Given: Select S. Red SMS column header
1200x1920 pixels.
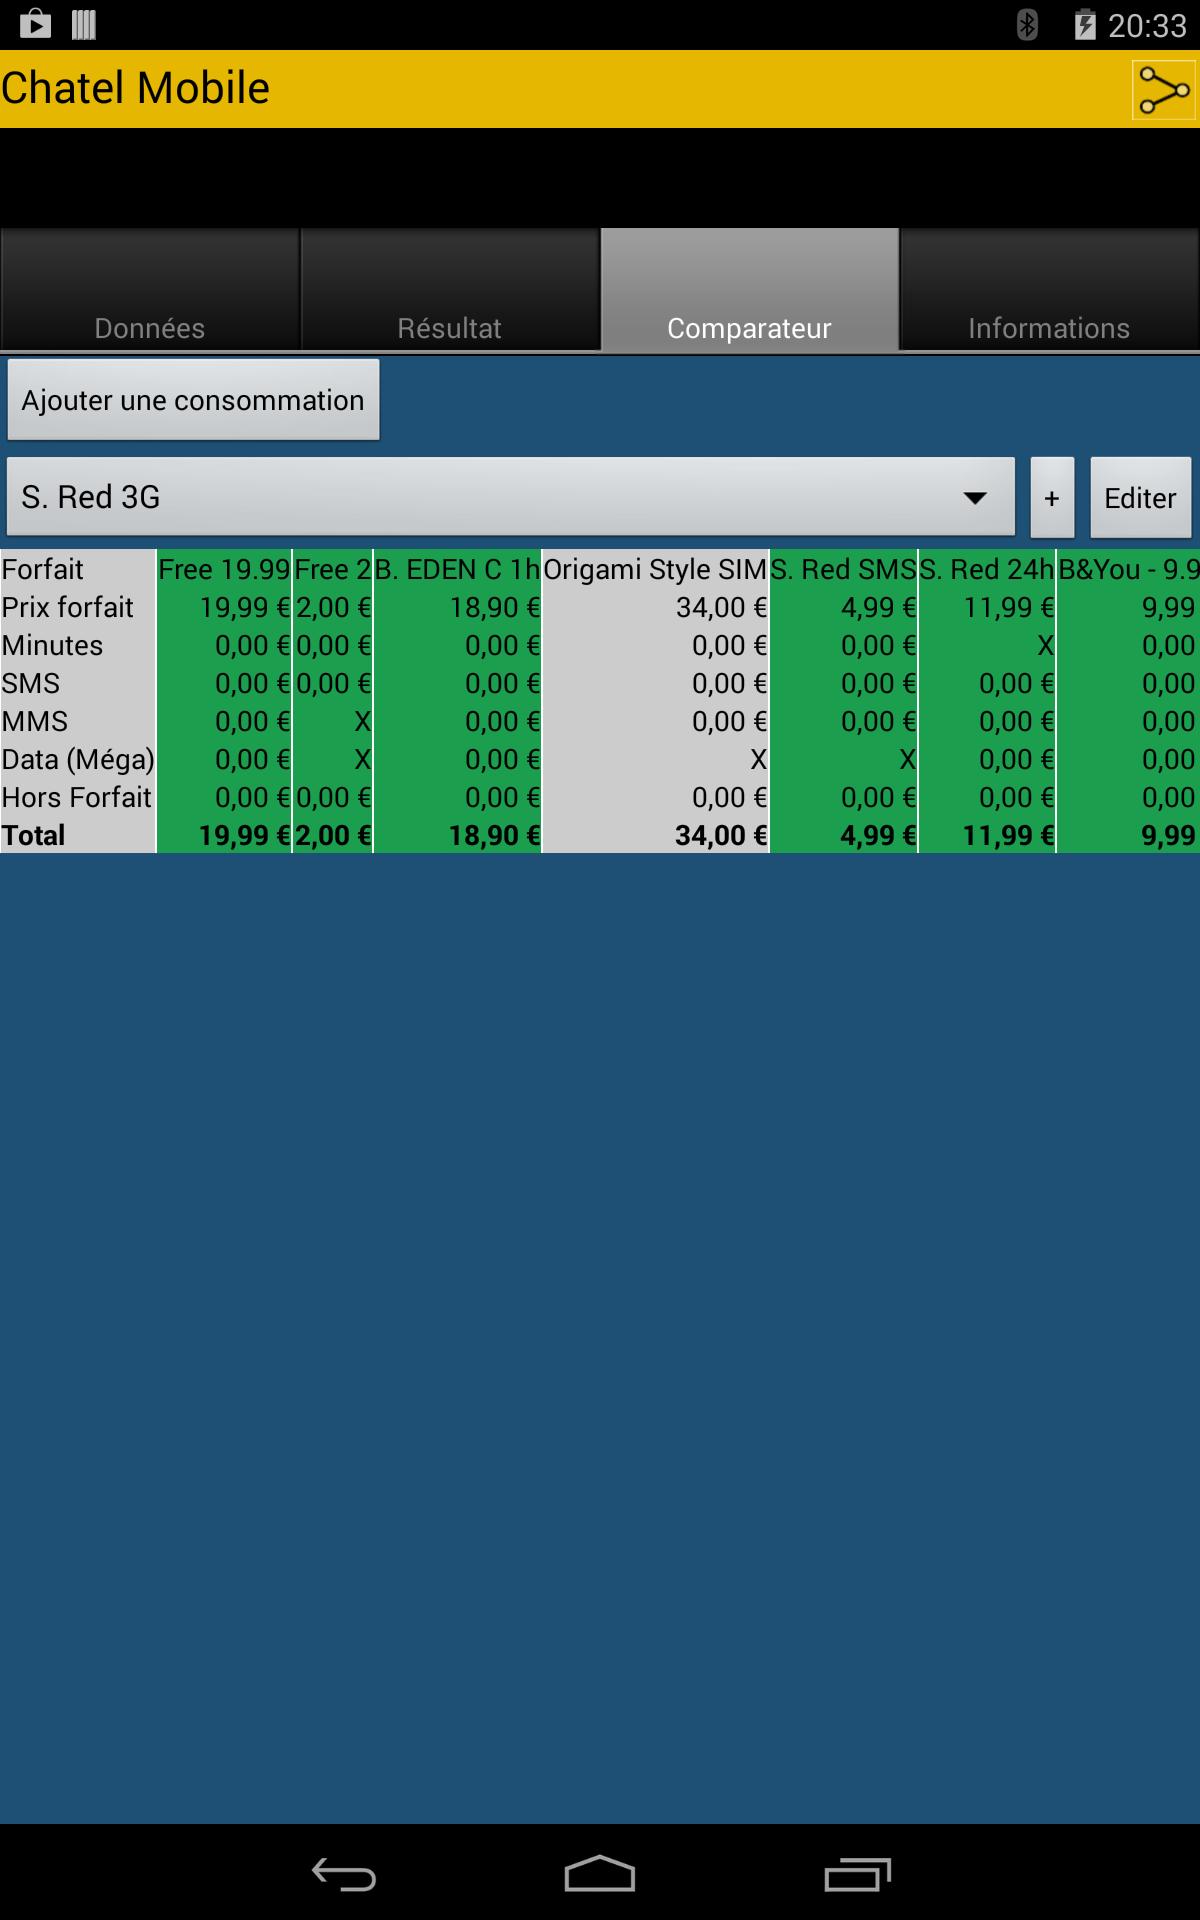Looking at the screenshot, I should click(844, 569).
